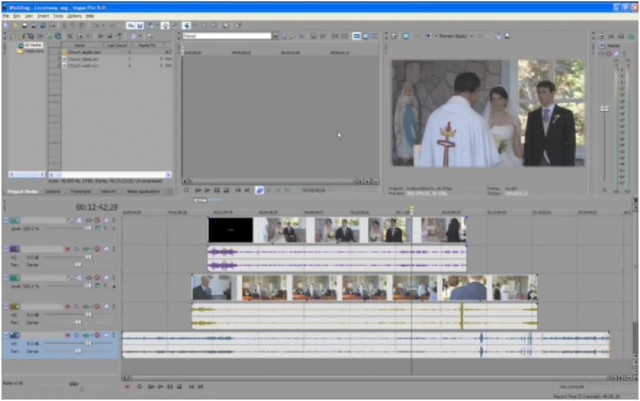Open the Edit menu

pyautogui.click(x=17, y=16)
